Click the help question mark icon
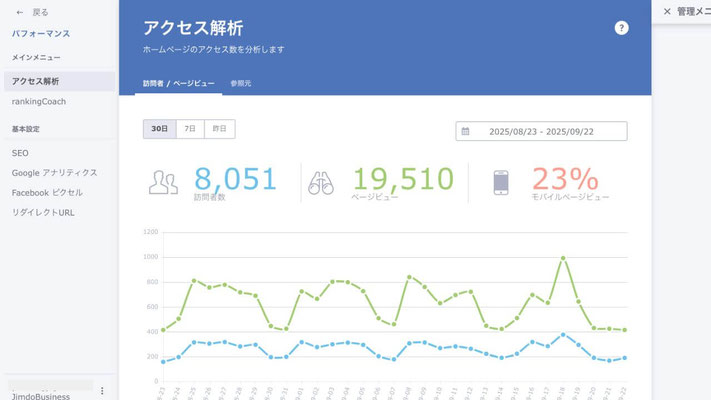 pyautogui.click(x=621, y=28)
